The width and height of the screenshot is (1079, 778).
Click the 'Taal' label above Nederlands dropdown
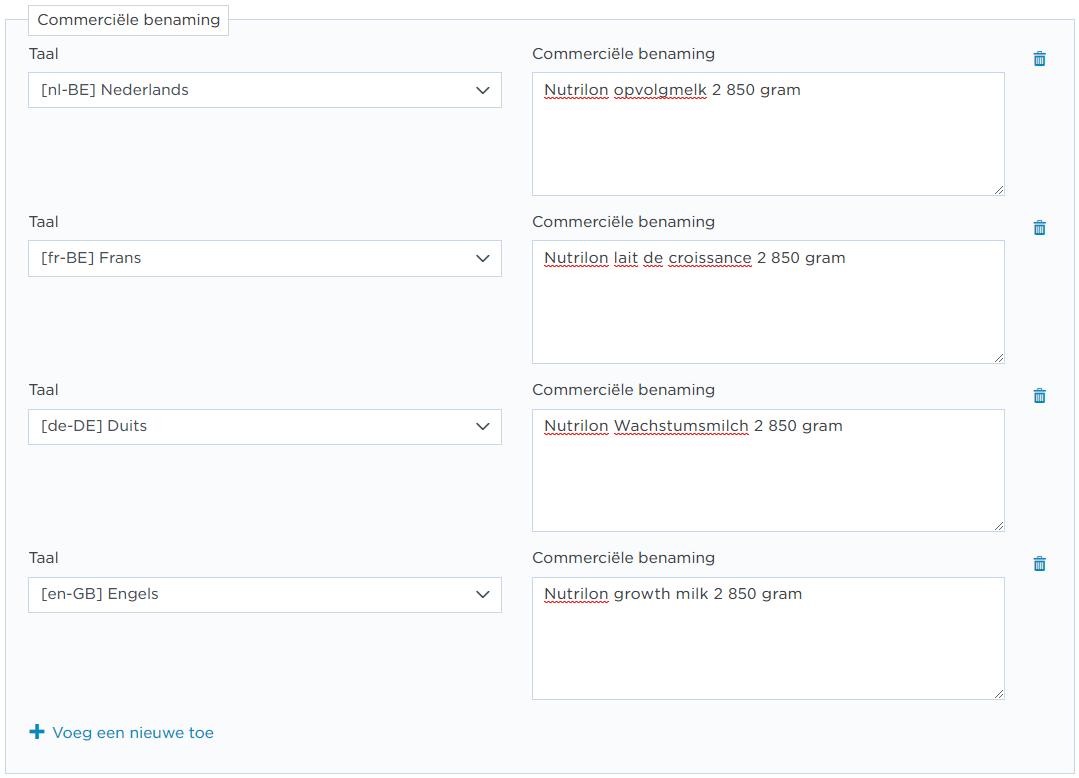pos(43,54)
